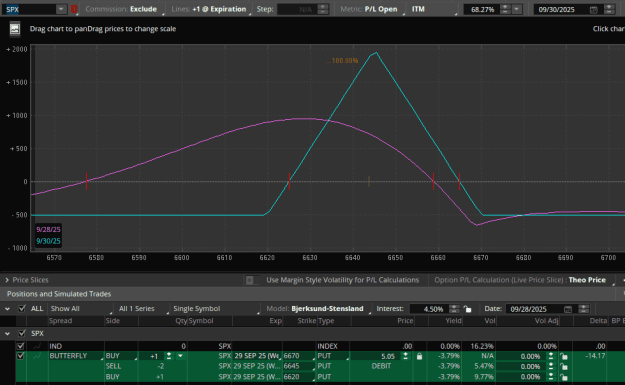Adjust Vol Adj stepper on 6645 row
Viewport: 625px width, 385px height.
(551, 366)
